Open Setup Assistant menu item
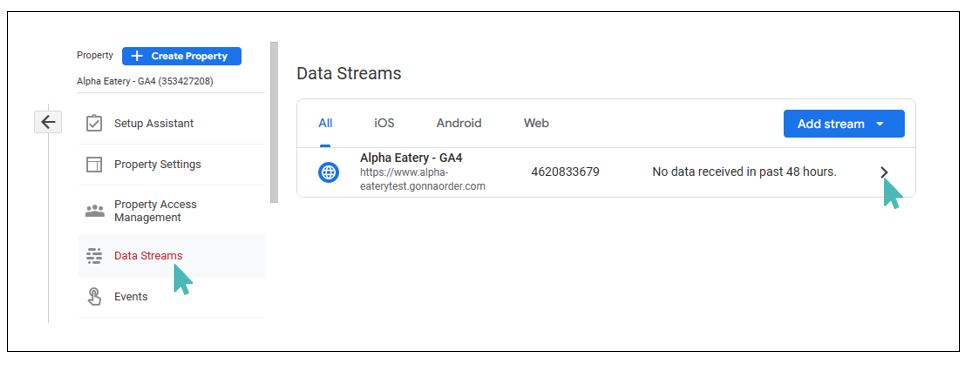This screenshot has width=968, height=366. [171, 123]
